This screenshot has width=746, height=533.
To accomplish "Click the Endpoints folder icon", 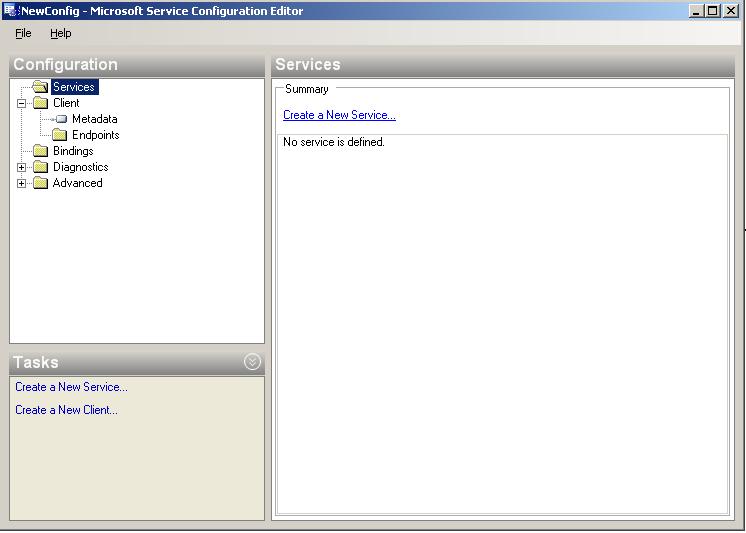I will [x=59, y=135].
